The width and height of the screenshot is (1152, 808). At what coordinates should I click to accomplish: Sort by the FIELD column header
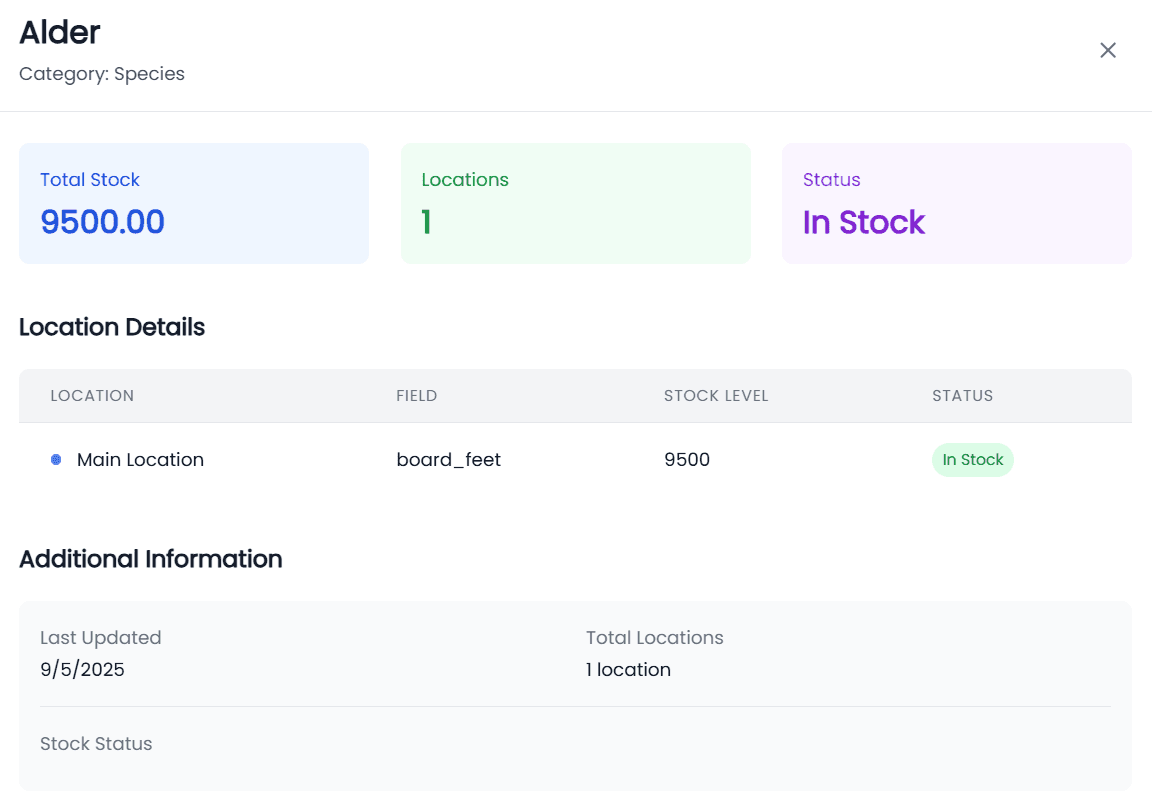[x=416, y=395]
